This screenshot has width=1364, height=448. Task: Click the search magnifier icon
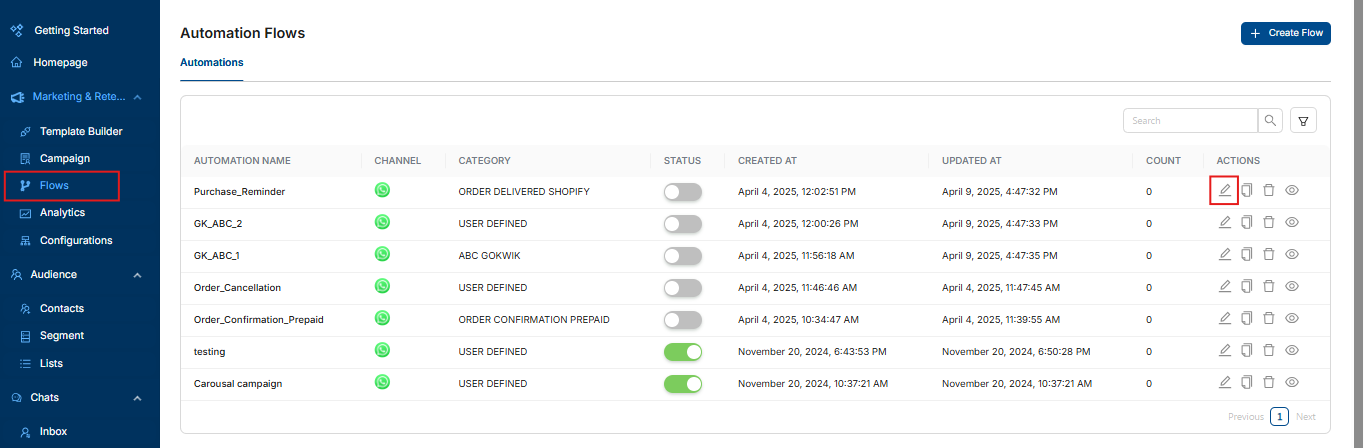[1270, 121]
